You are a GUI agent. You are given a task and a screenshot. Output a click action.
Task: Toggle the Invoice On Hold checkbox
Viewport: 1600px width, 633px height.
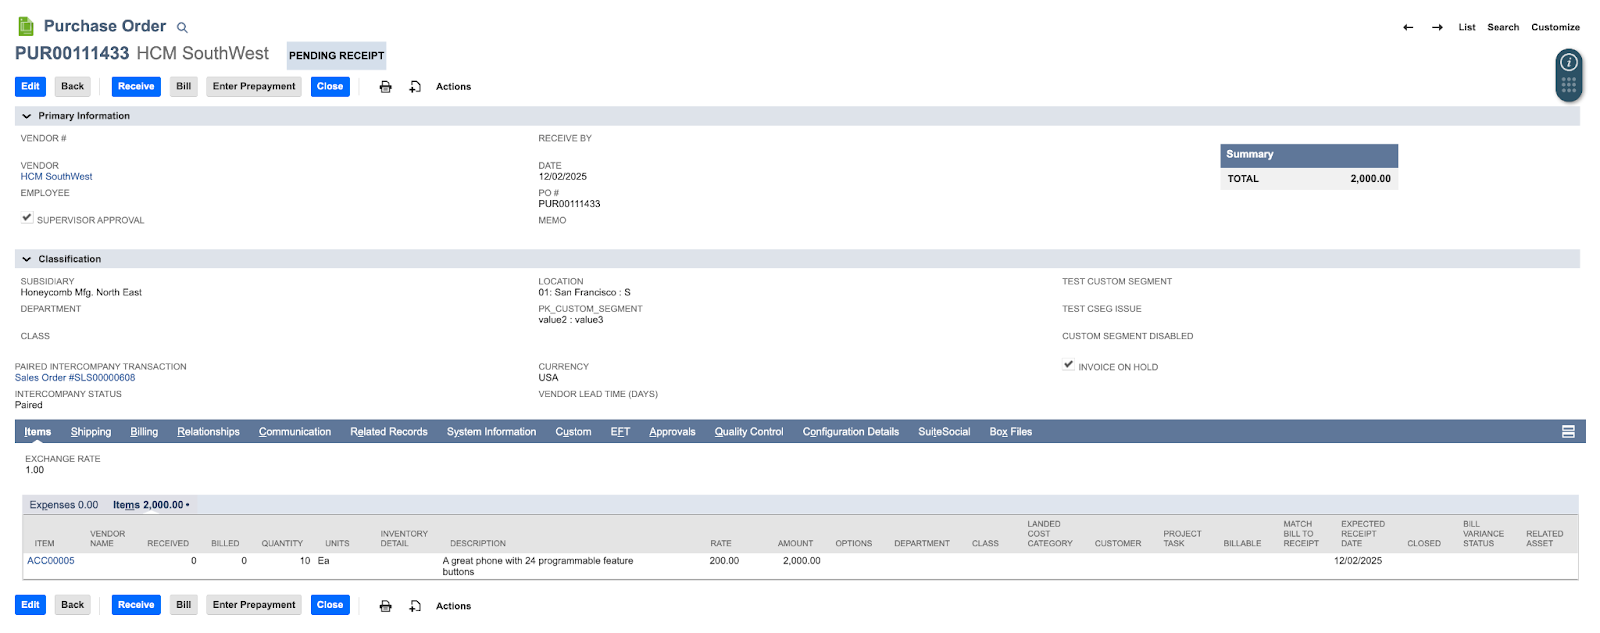coord(1068,365)
